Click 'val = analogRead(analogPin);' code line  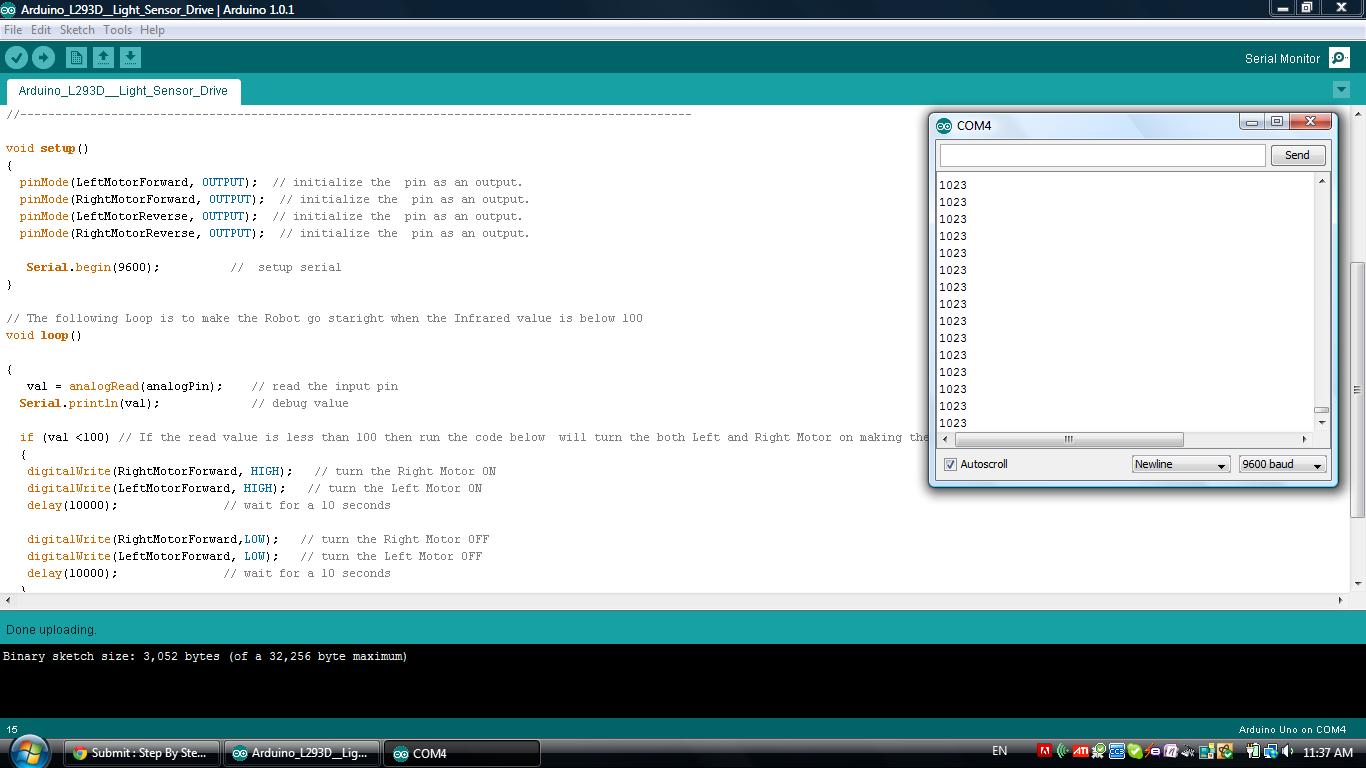[x=125, y=387]
